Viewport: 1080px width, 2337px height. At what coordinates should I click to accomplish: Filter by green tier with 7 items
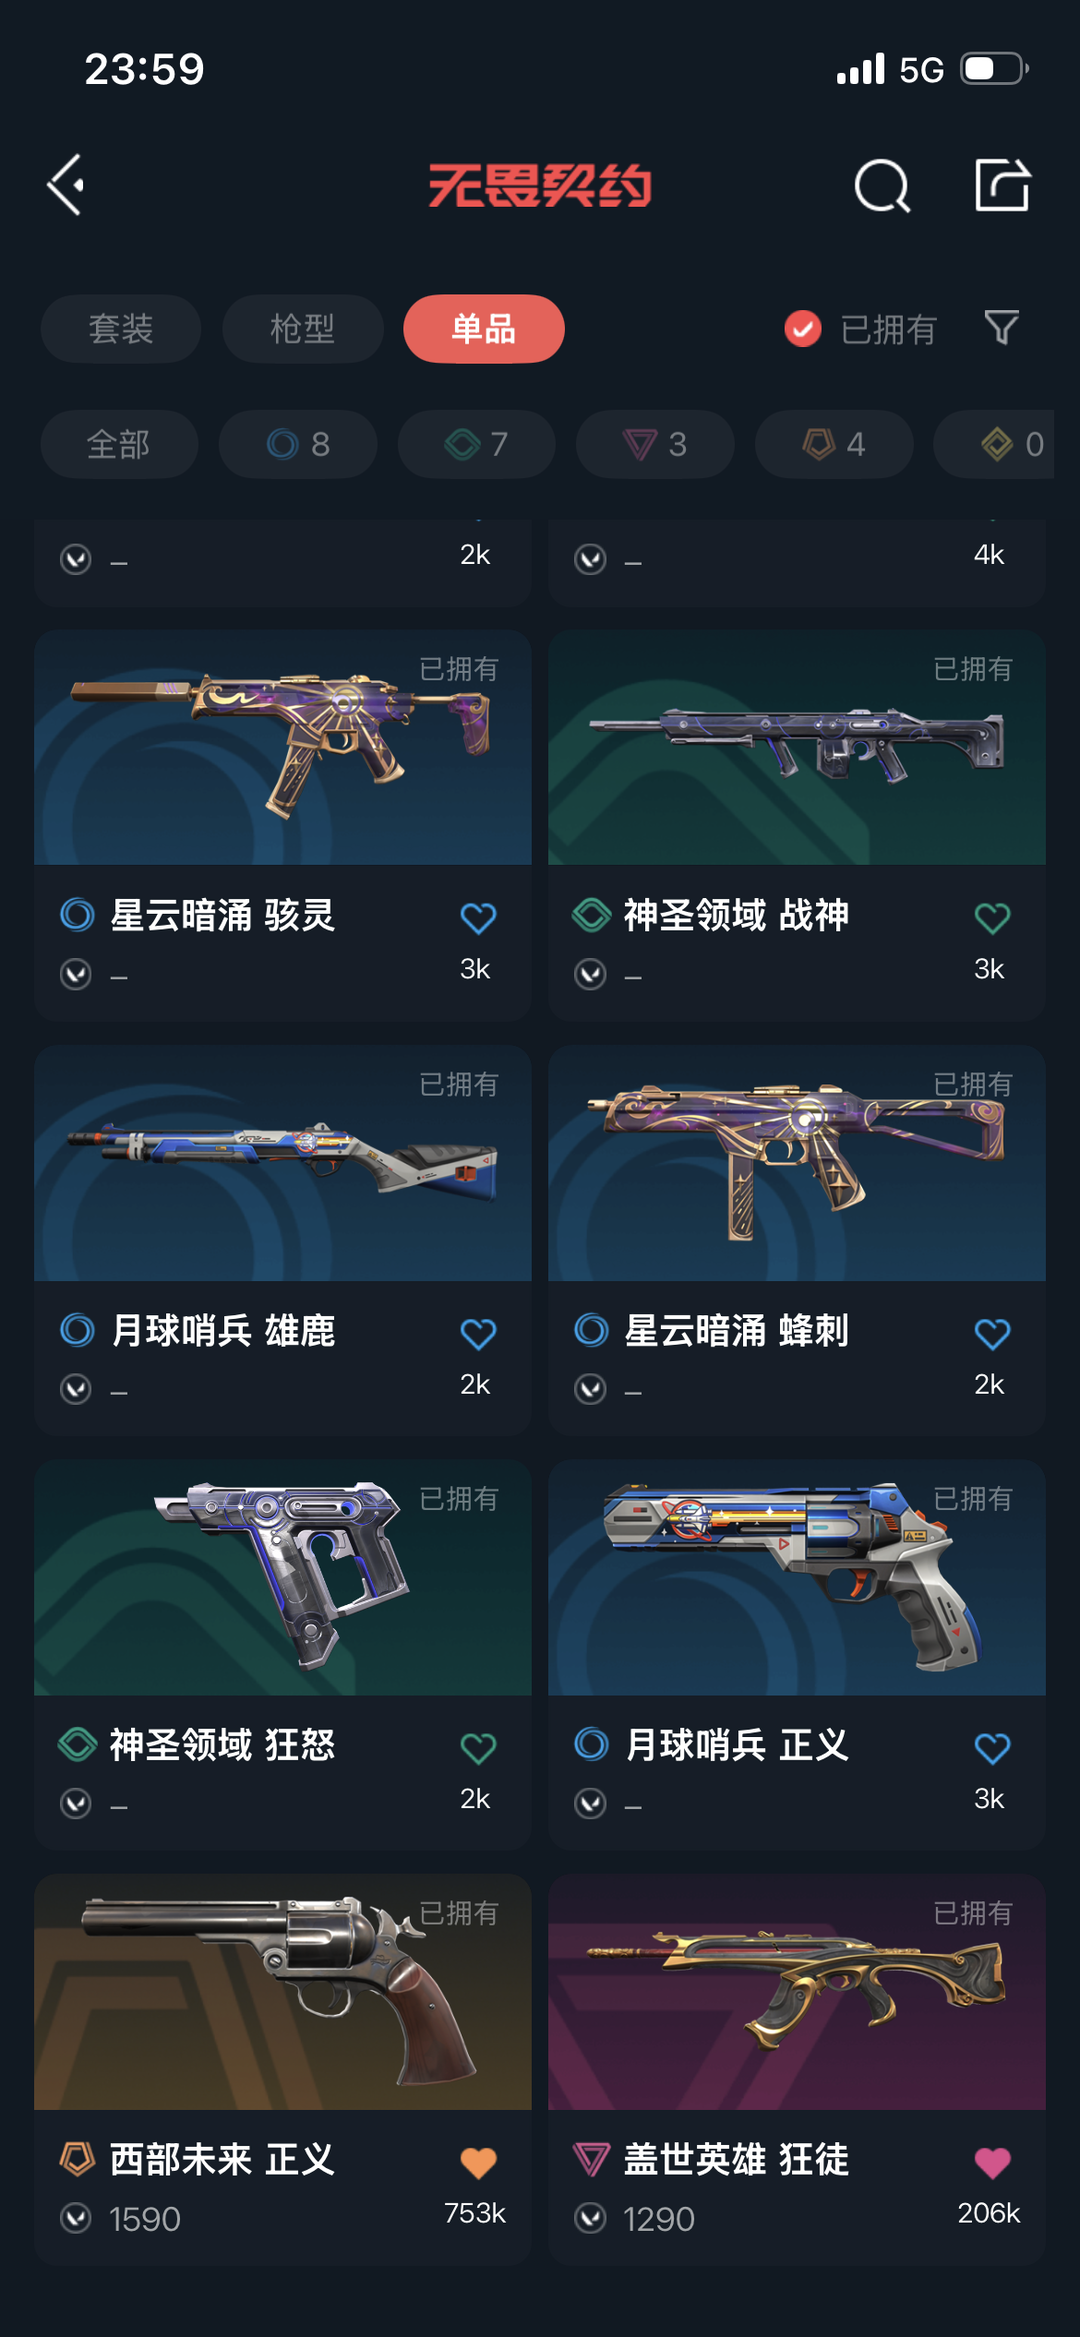[477, 444]
